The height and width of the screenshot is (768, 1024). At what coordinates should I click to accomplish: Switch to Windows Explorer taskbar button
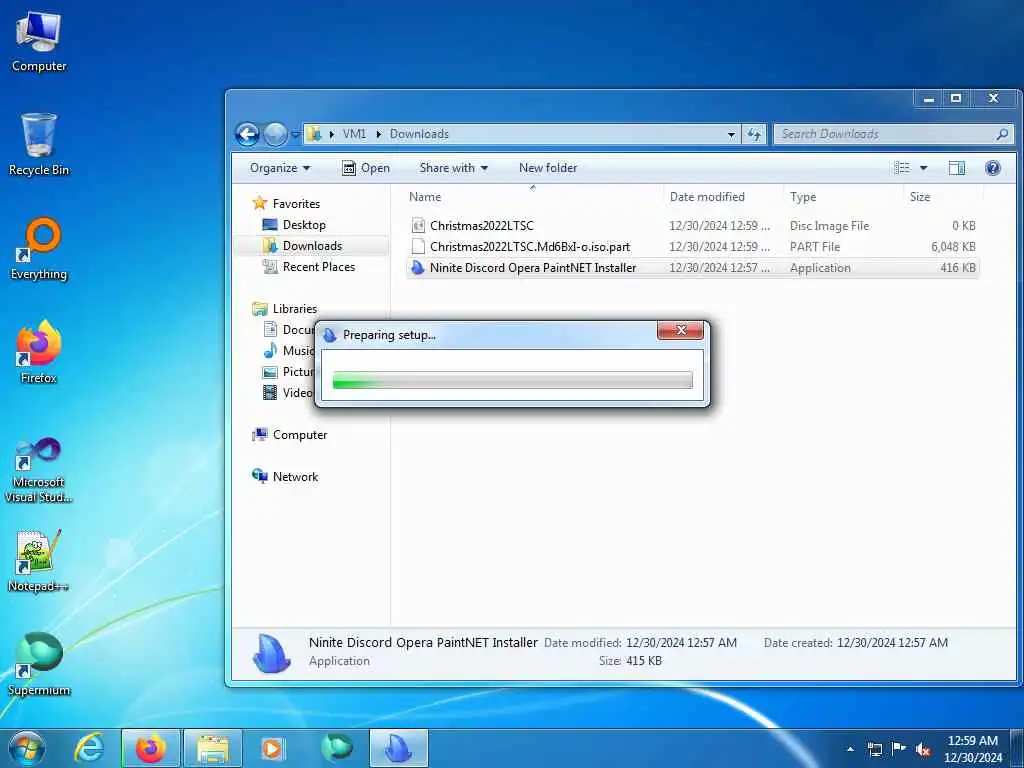213,748
